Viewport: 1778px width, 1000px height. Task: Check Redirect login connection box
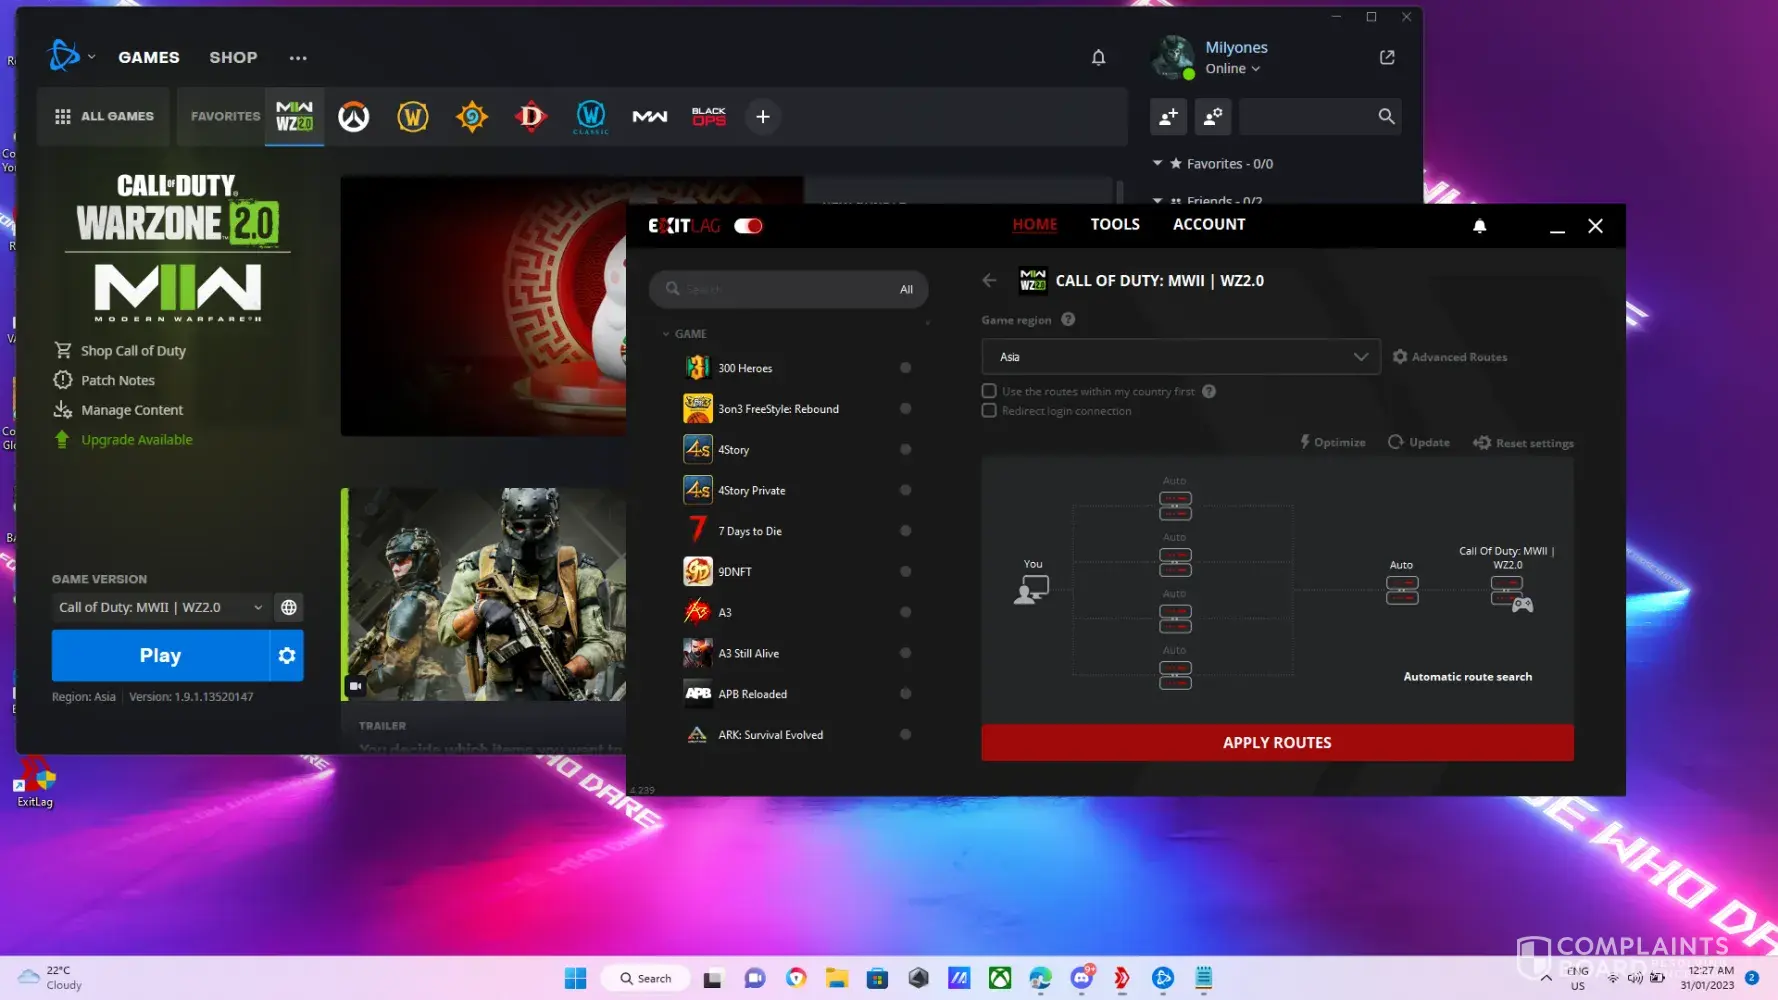[x=989, y=411]
